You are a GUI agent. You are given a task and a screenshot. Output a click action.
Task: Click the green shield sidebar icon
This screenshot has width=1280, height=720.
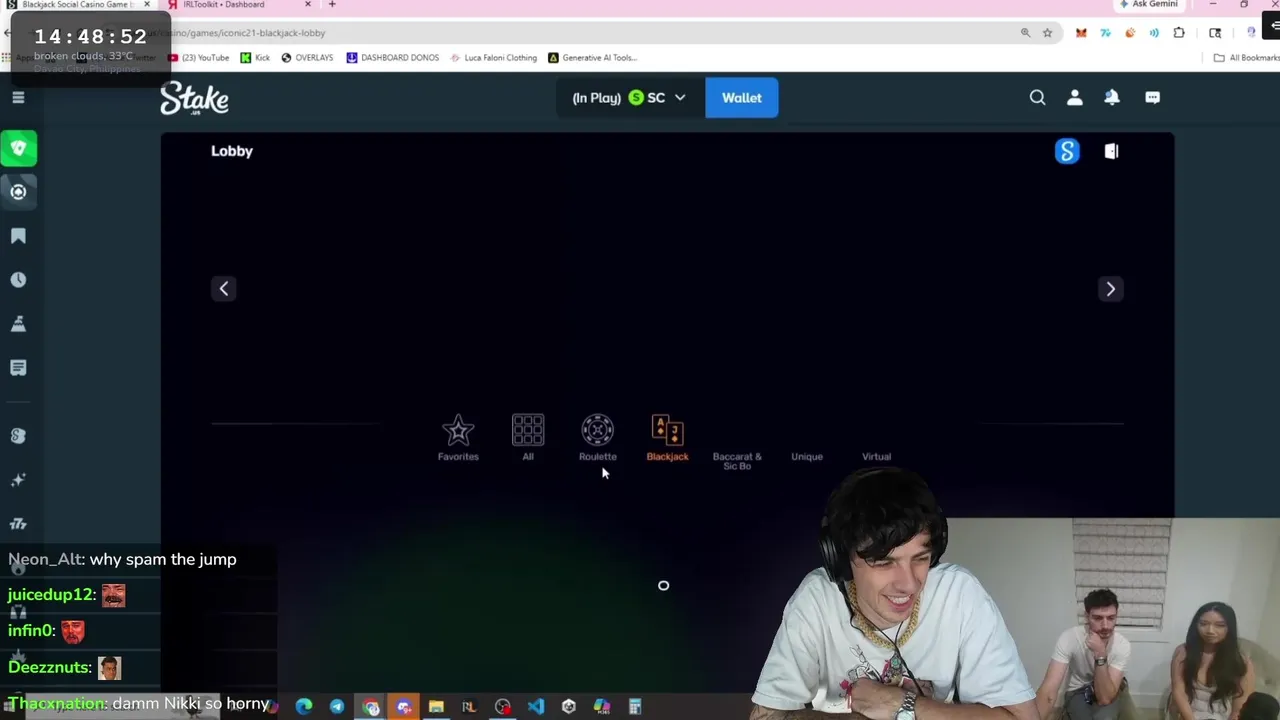click(18, 148)
